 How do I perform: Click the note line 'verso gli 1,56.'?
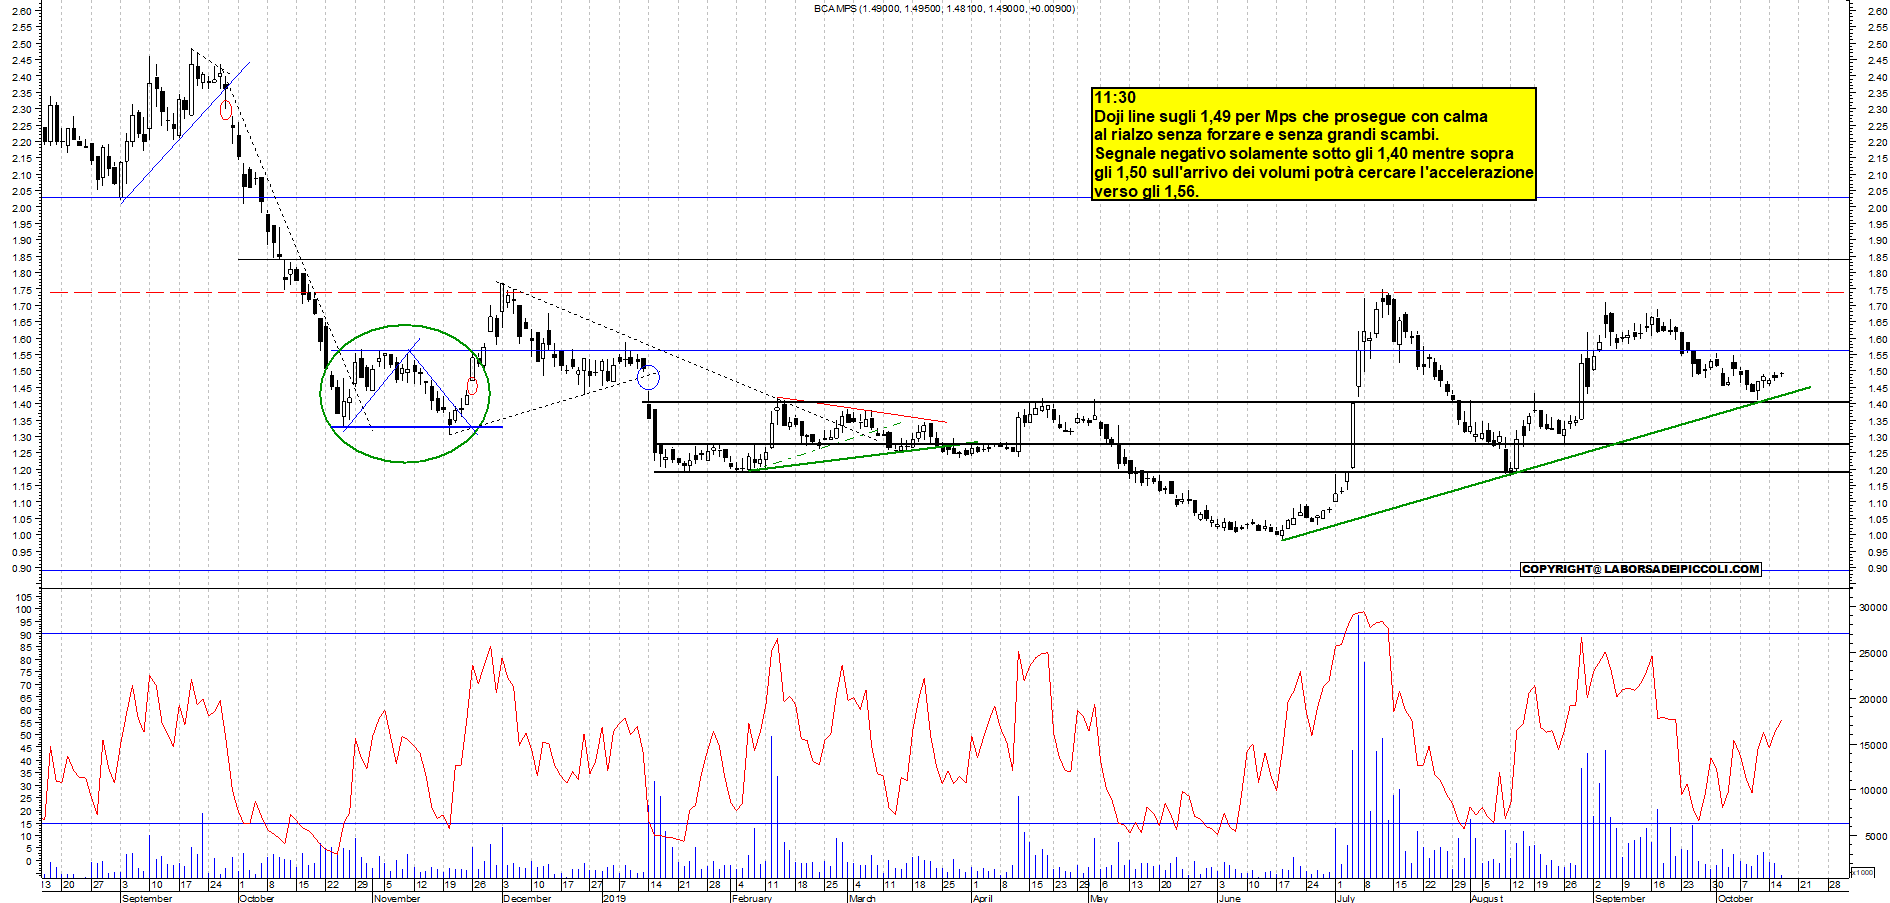coord(1146,191)
